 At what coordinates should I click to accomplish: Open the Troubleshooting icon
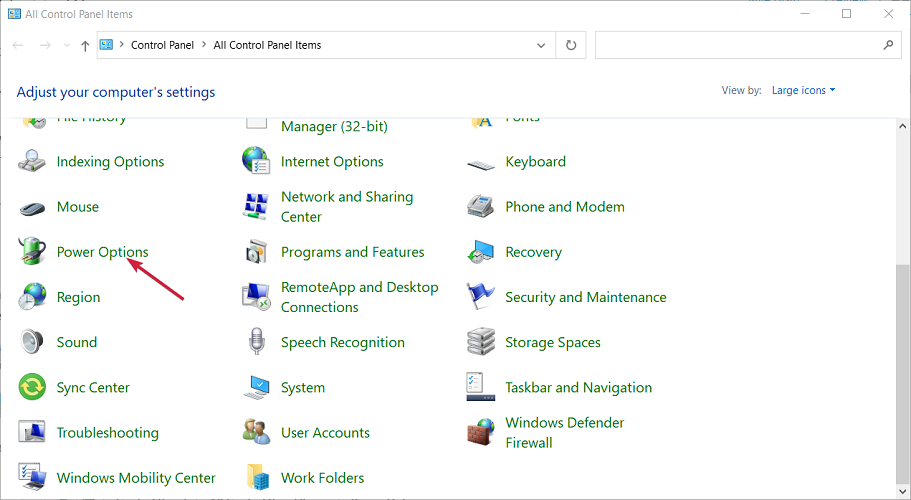[x=32, y=433]
